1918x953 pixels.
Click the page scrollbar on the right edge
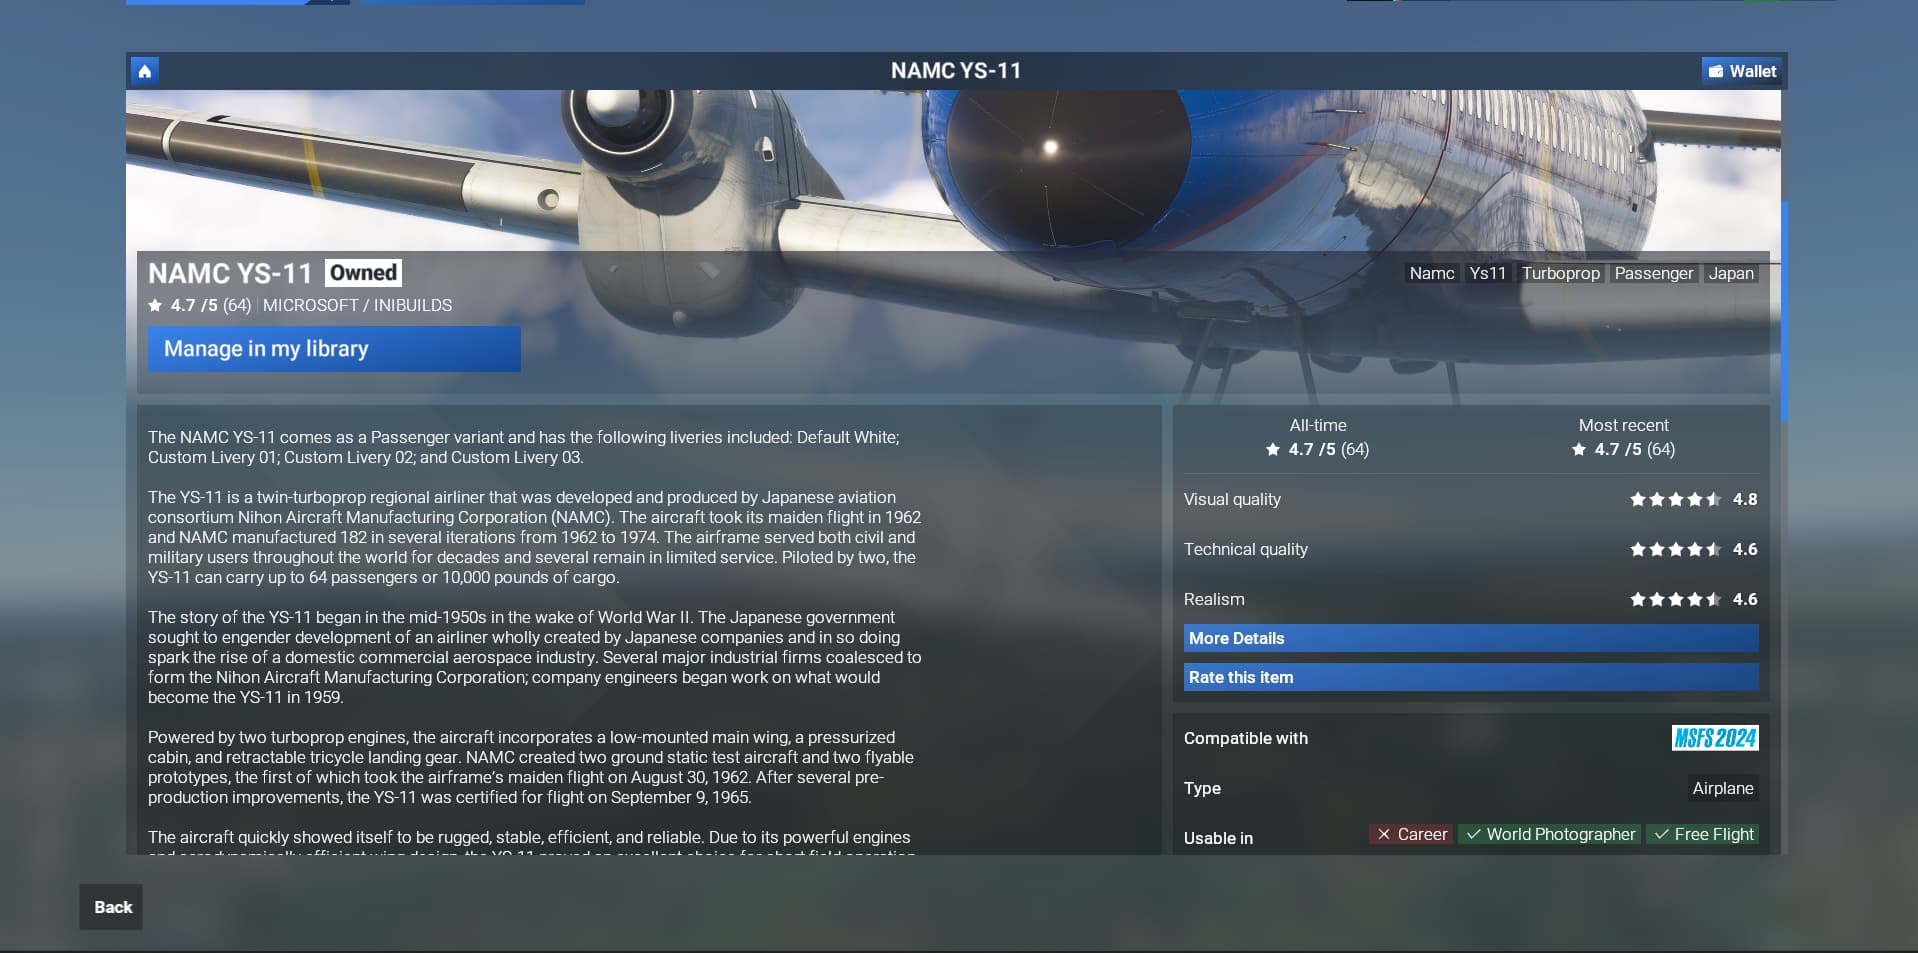(x=1784, y=310)
